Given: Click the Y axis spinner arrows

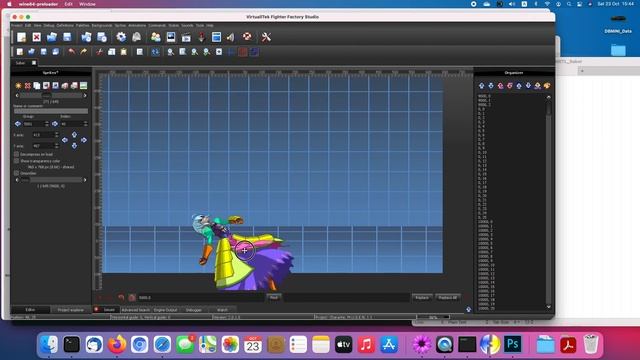Looking at the screenshot, I should point(57,146).
